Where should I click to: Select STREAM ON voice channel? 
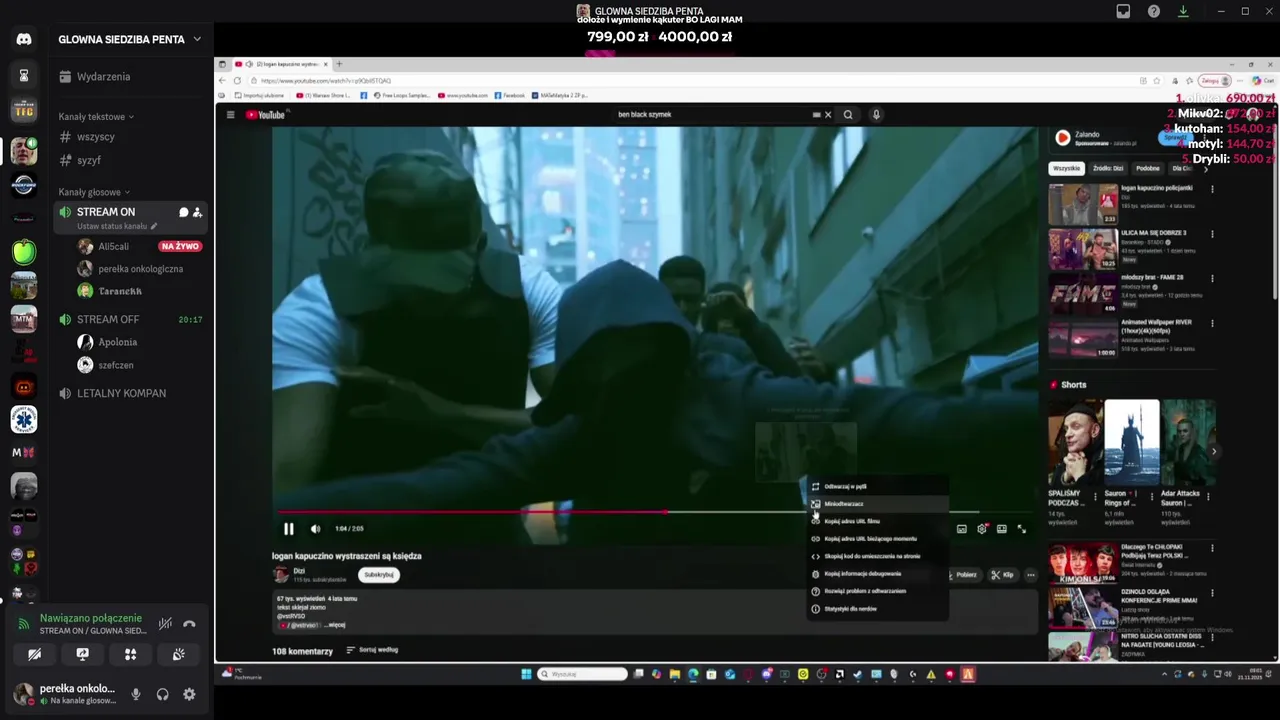[x=105, y=212]
